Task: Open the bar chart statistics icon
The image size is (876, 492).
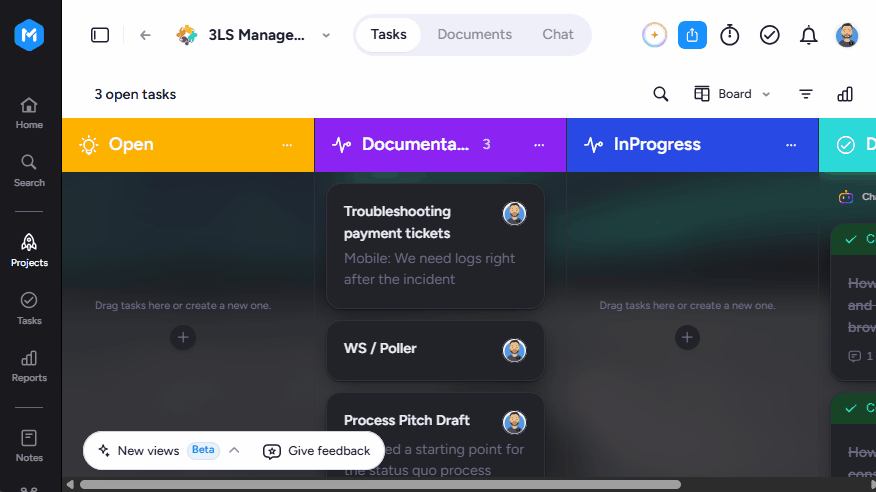Action: pos(845,94)
